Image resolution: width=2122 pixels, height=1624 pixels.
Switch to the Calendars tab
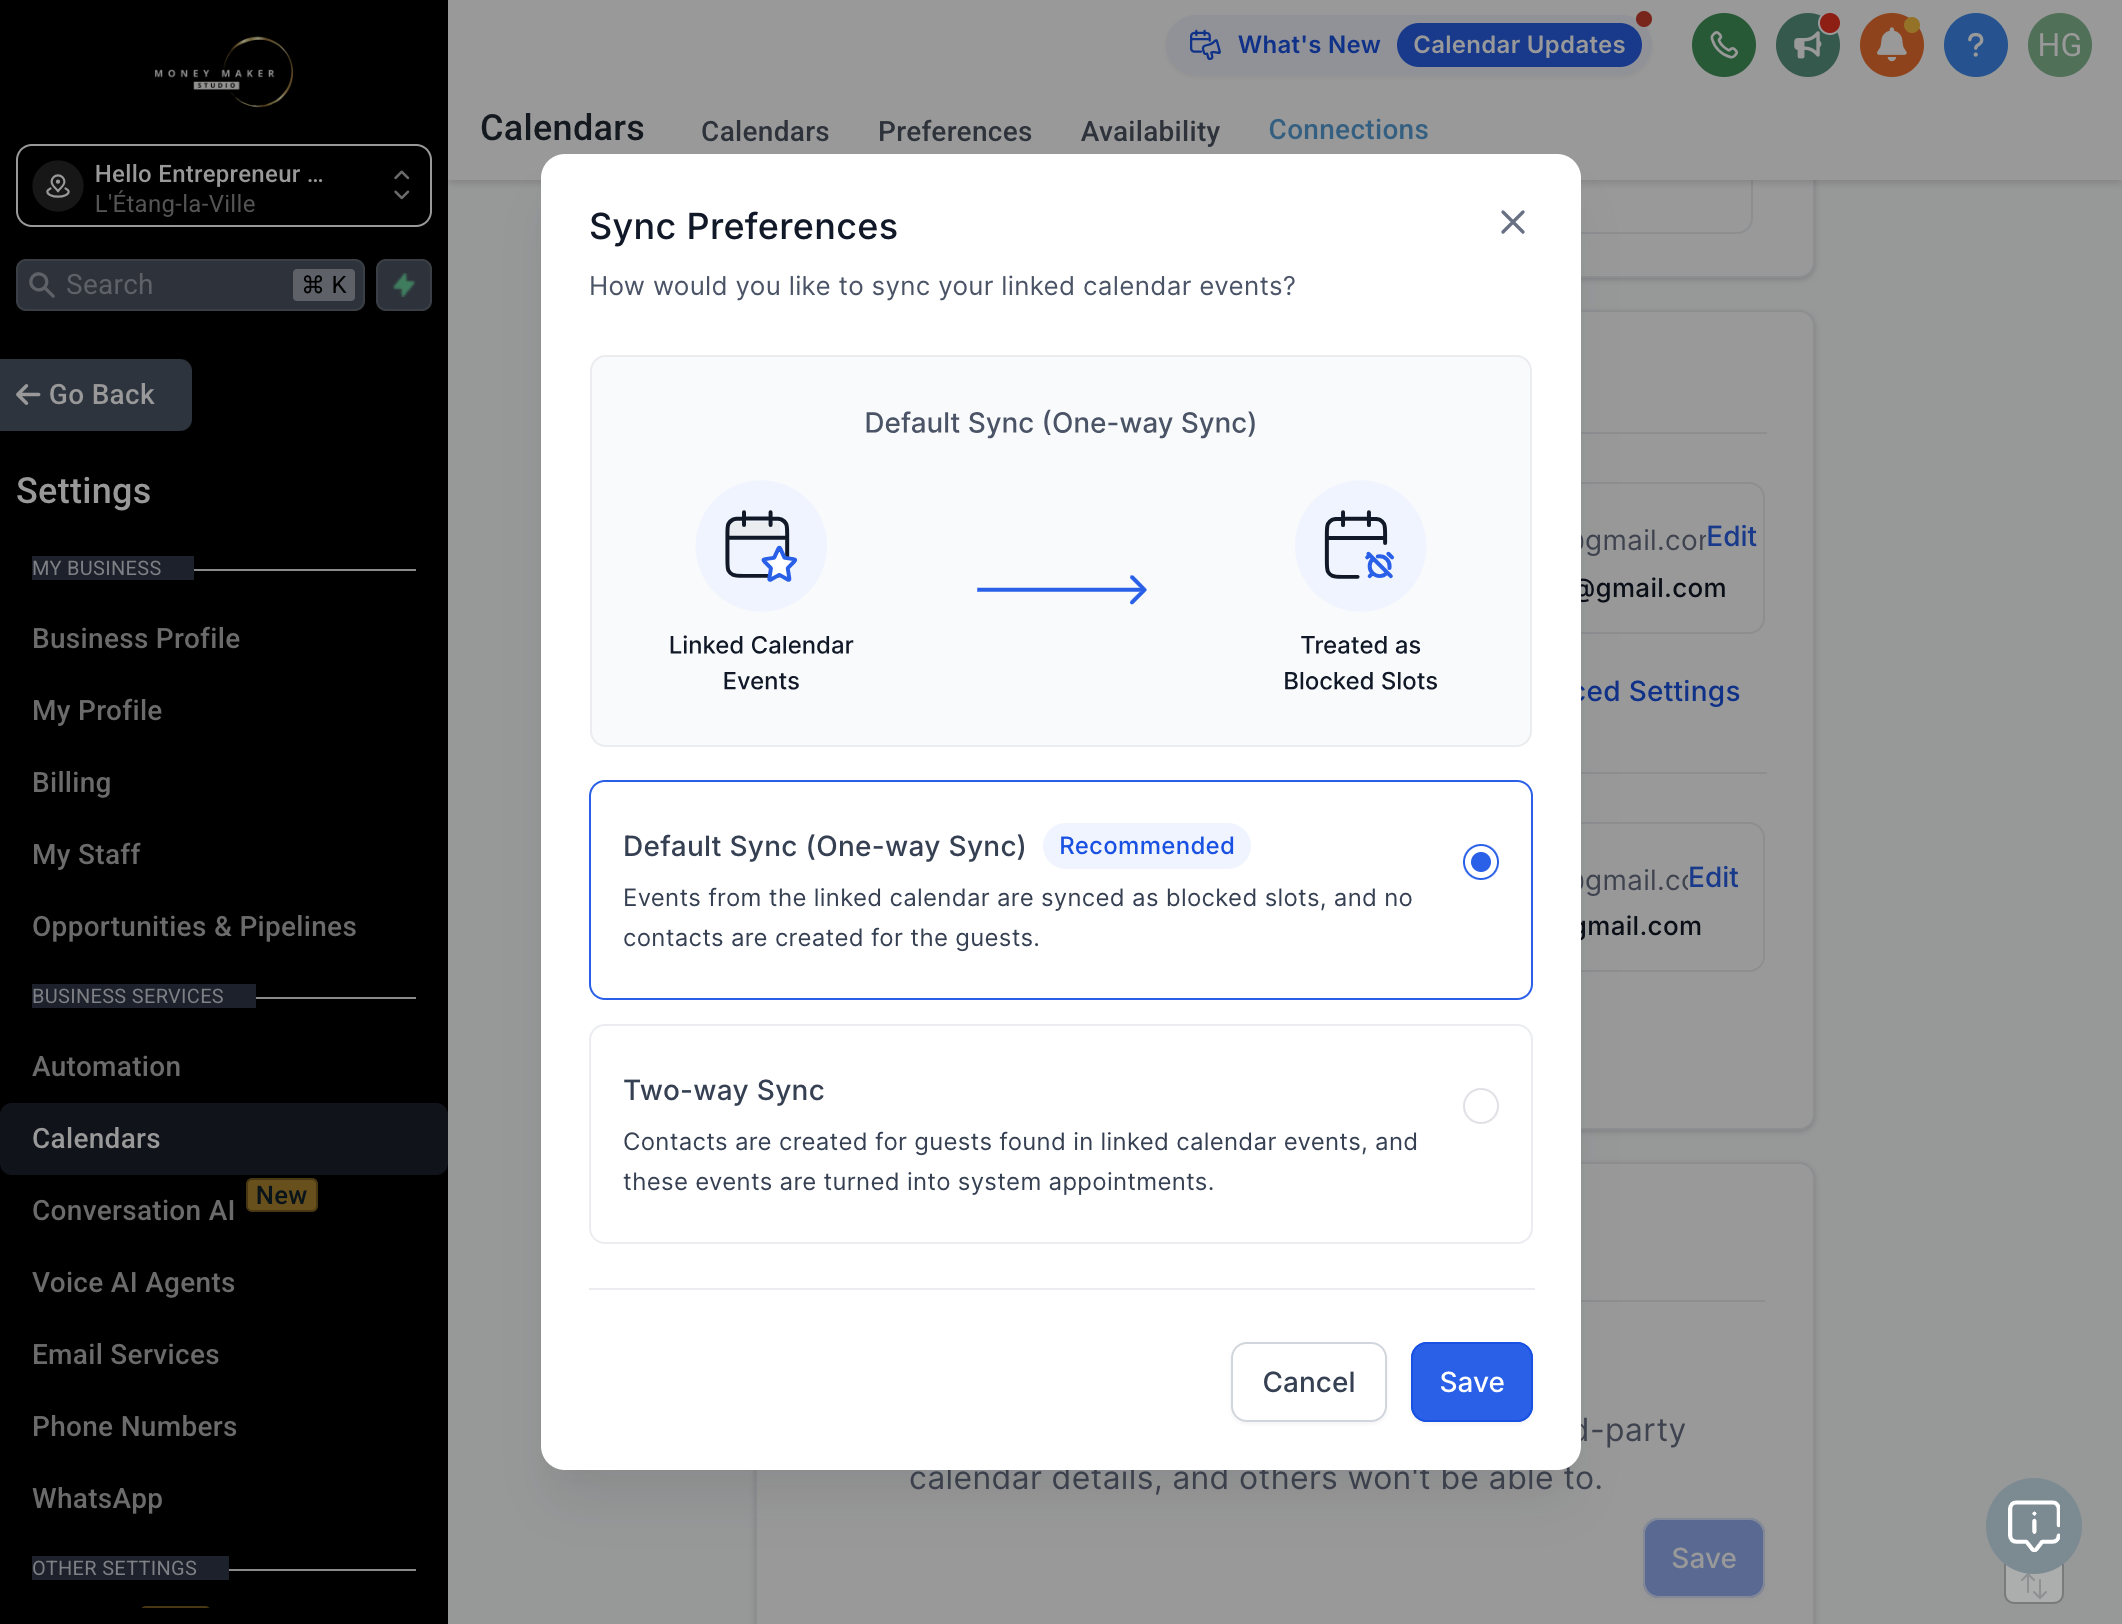coord(764,131)
